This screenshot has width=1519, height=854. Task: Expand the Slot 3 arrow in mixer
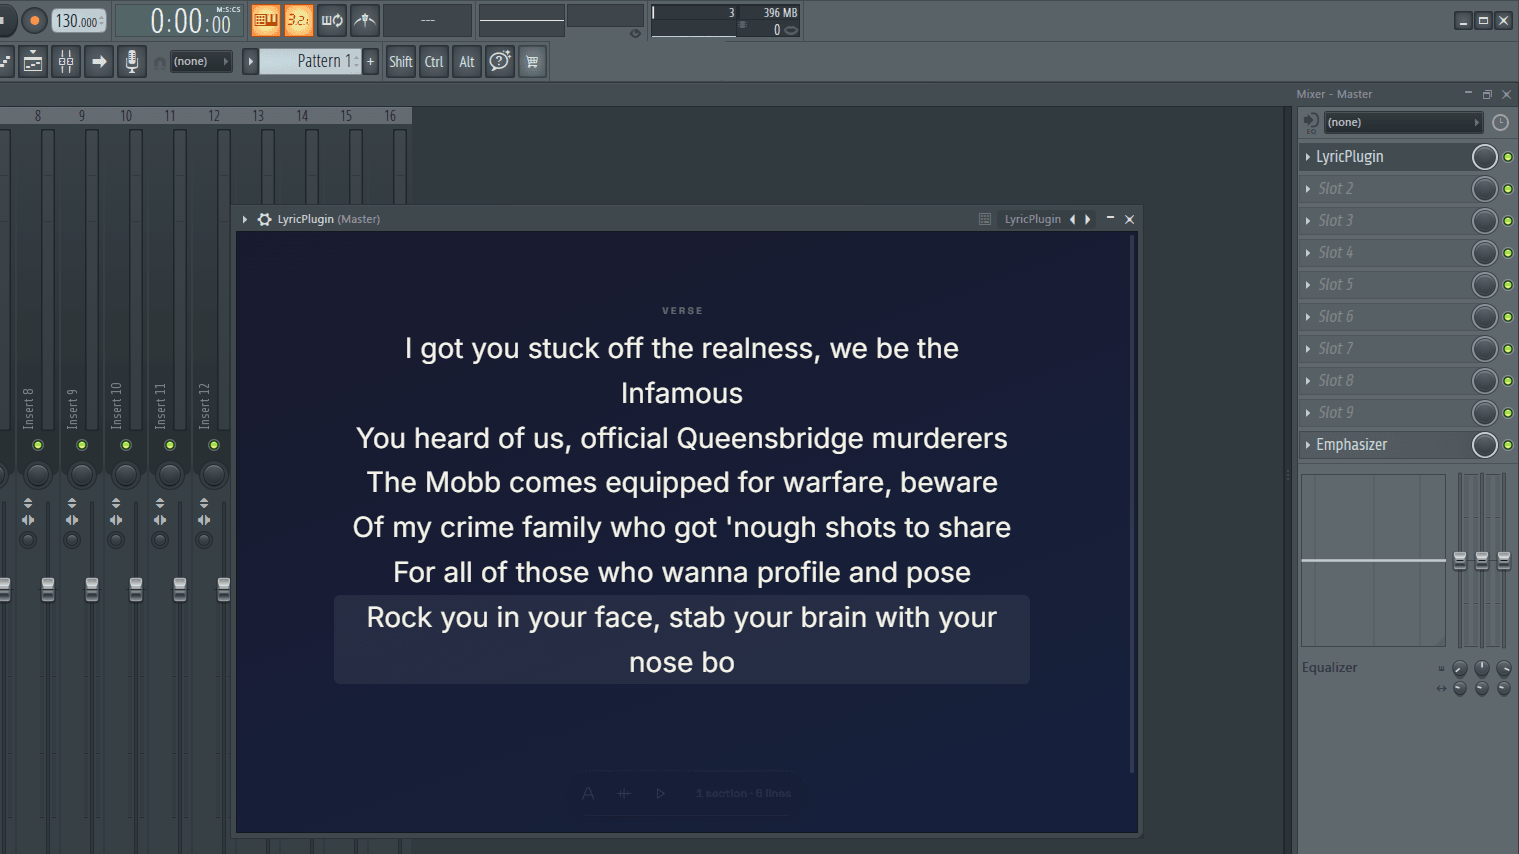(x=1308, y=221)
